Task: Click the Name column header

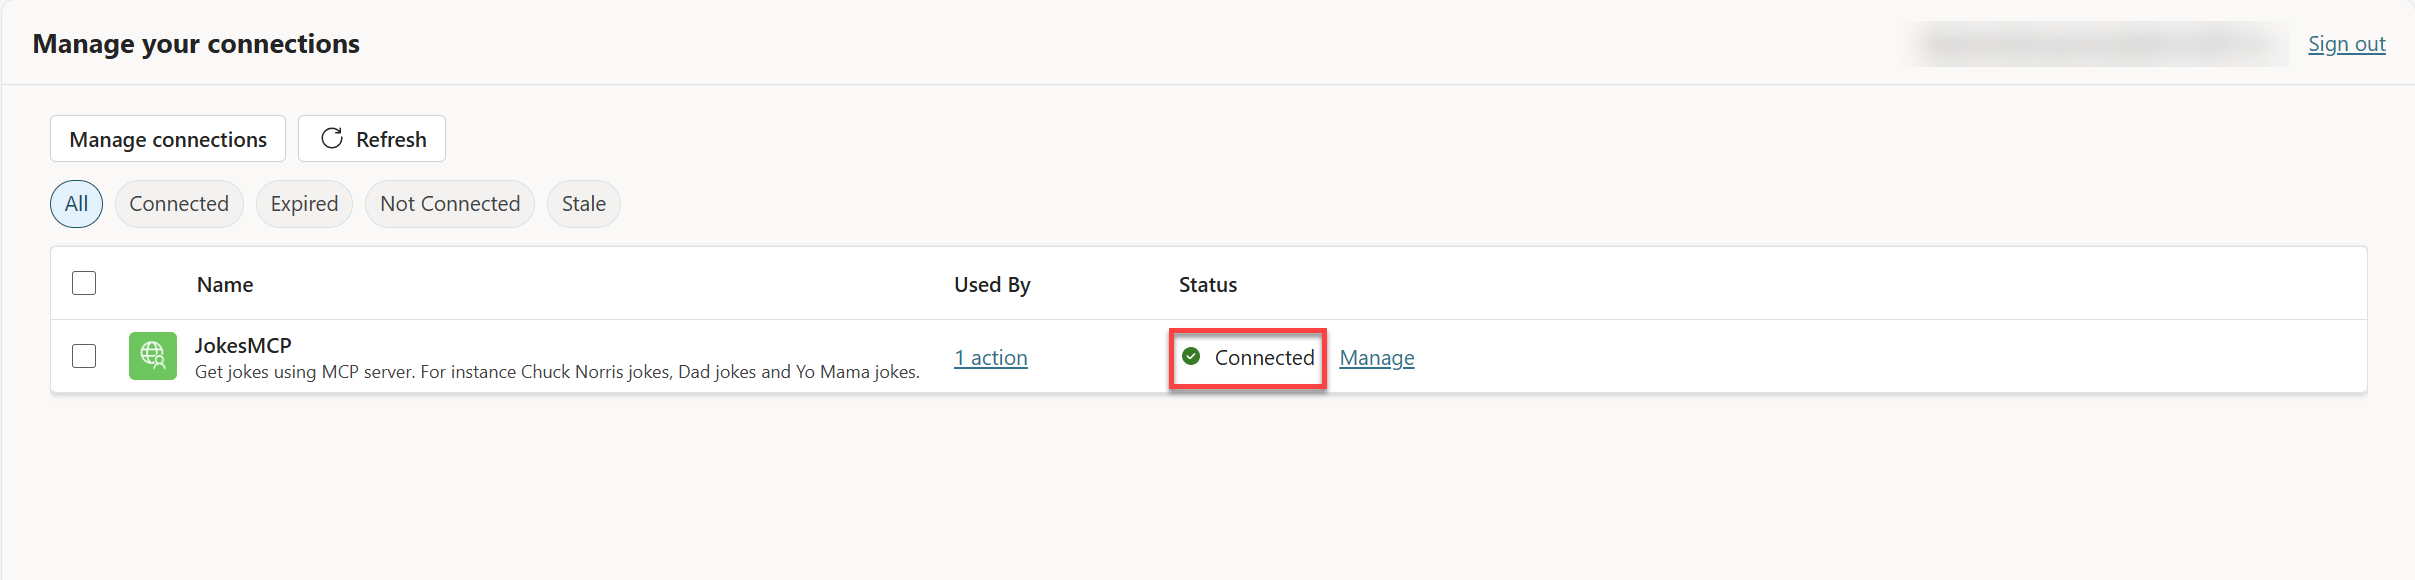Action: pyautogui.click(x=224, y=284)
